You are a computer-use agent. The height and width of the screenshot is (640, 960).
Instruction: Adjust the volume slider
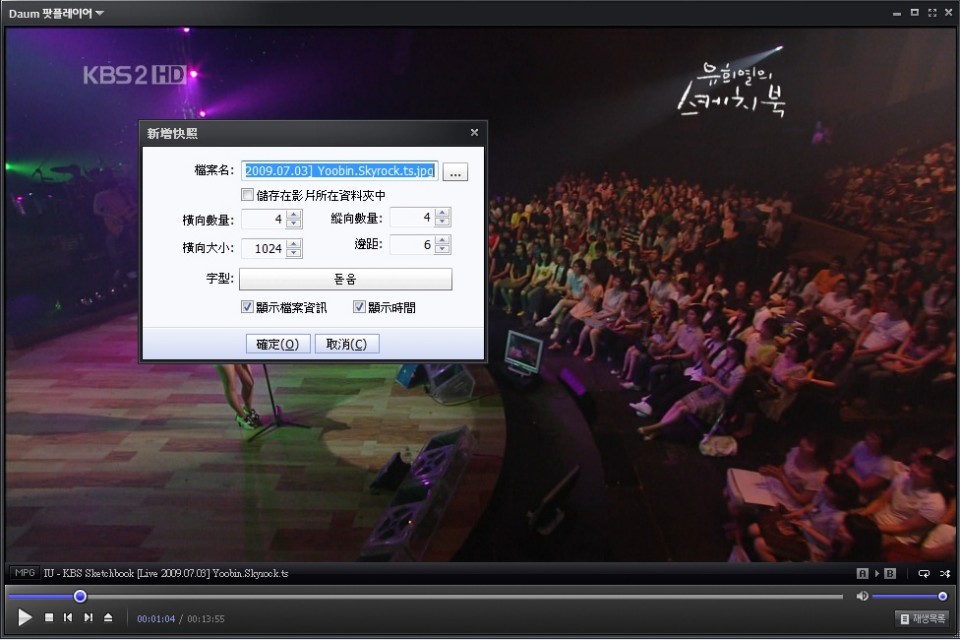[909, 596]
